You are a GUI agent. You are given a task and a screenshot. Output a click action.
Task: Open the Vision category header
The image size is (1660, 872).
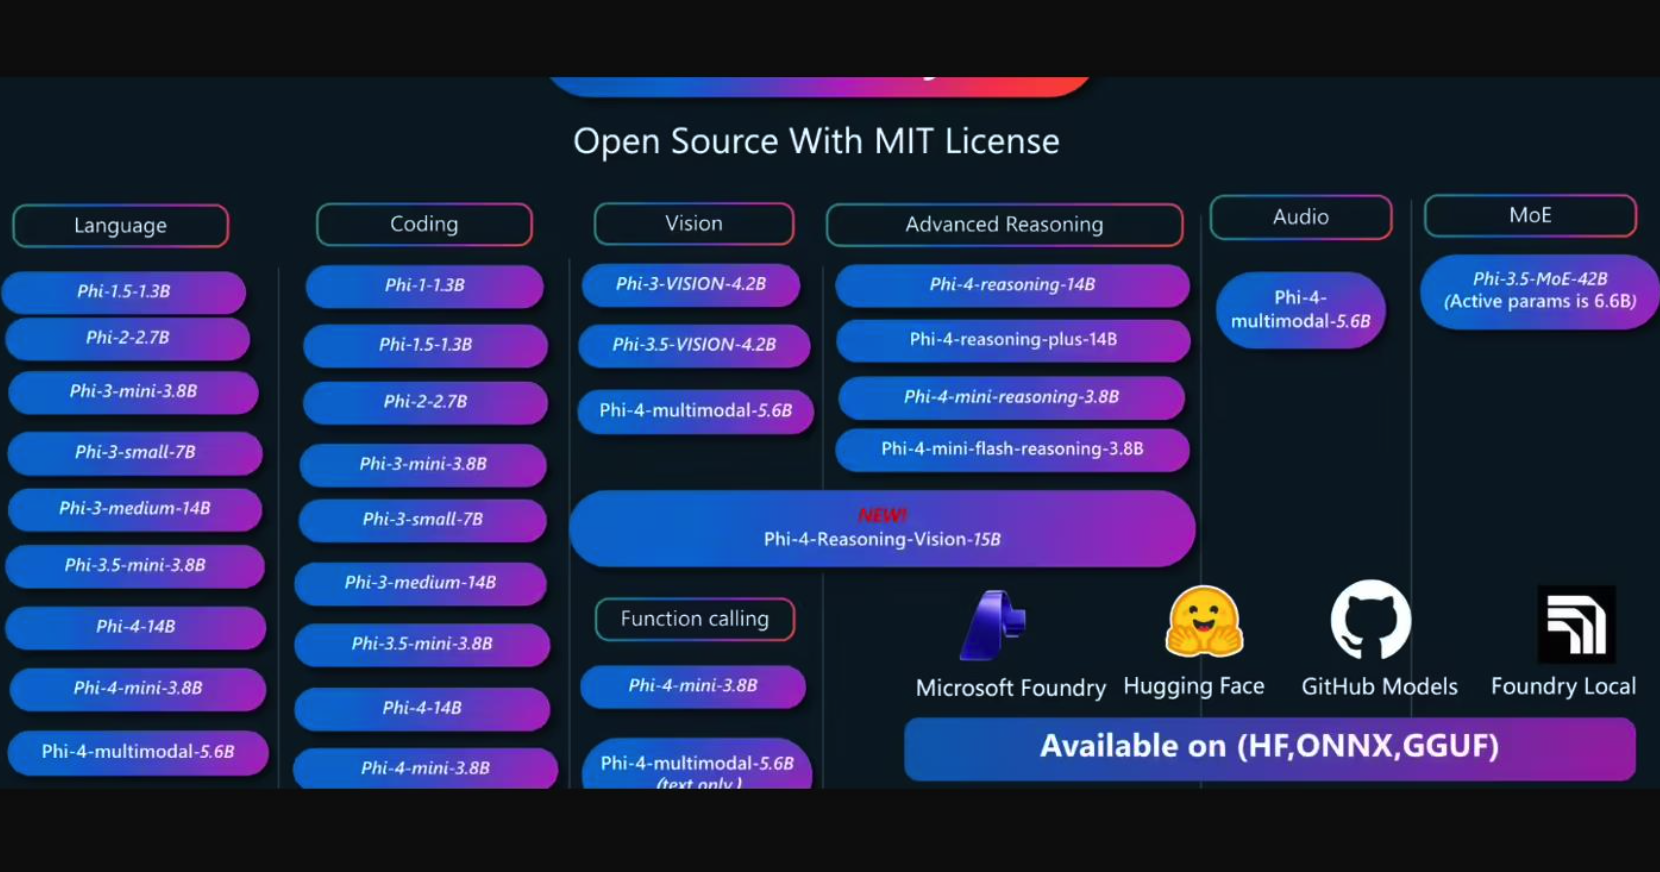click(x=694, y=224)
